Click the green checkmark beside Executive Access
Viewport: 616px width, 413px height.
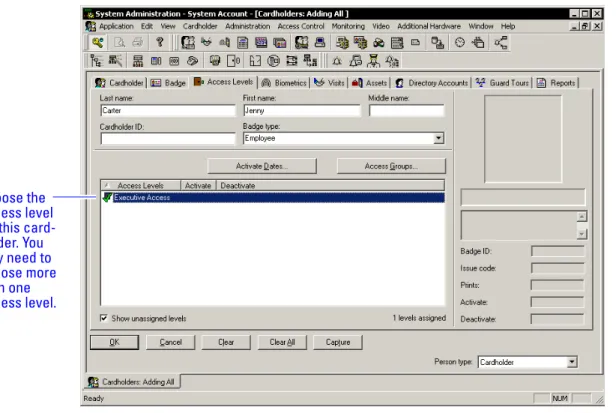[x=107, y=197]
